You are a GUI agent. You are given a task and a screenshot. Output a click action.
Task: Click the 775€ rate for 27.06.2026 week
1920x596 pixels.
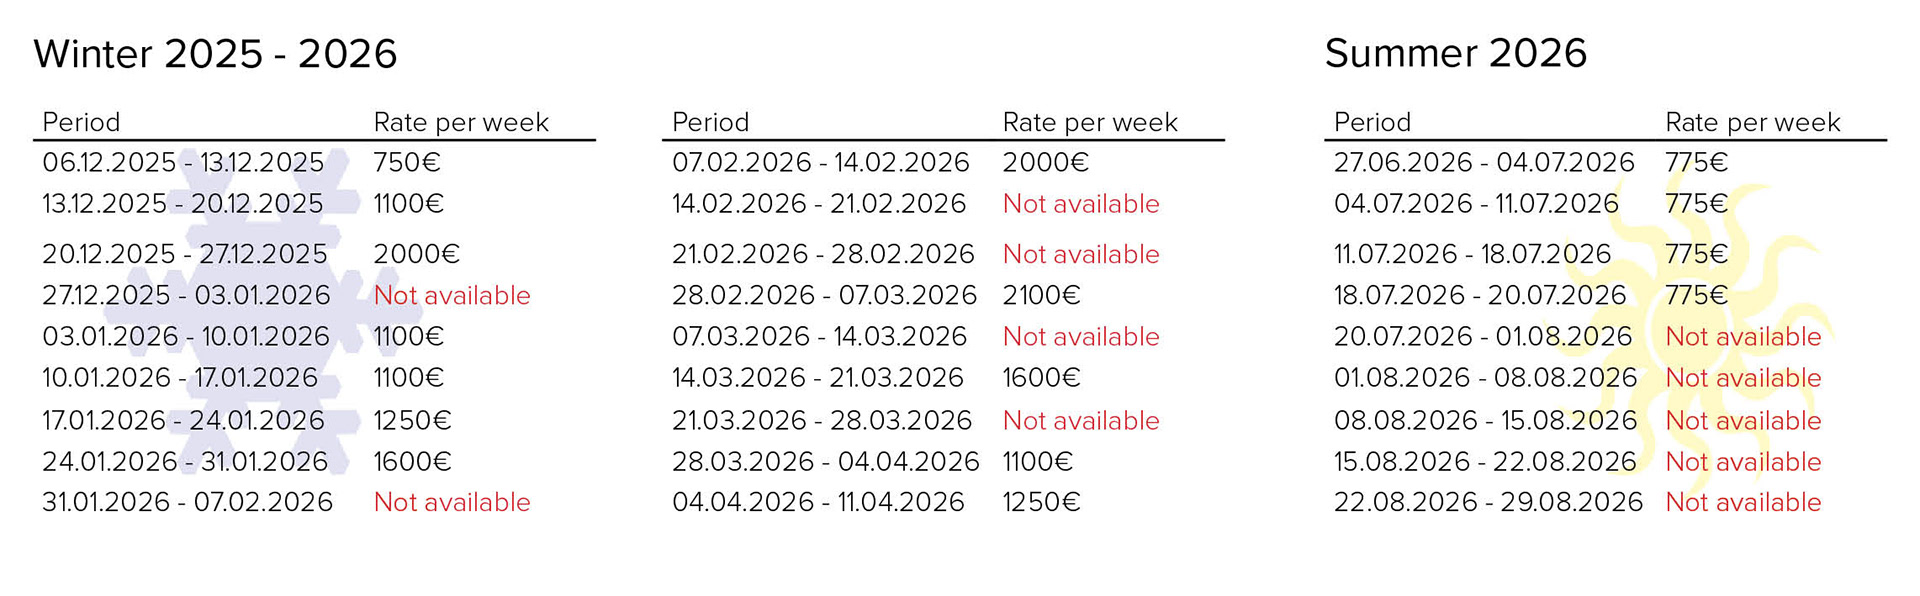click(x=1696, y=163)
